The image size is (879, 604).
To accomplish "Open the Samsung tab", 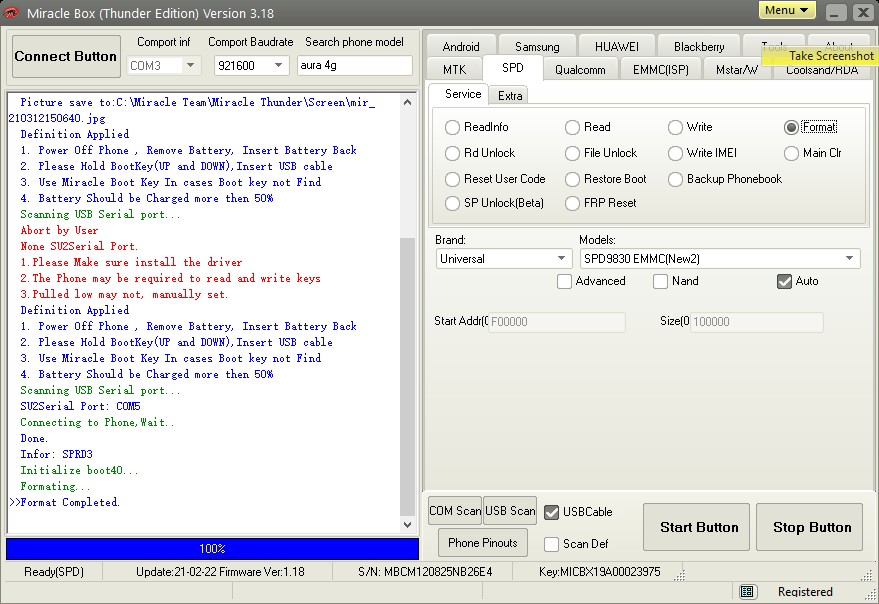I will click(537, 47).
